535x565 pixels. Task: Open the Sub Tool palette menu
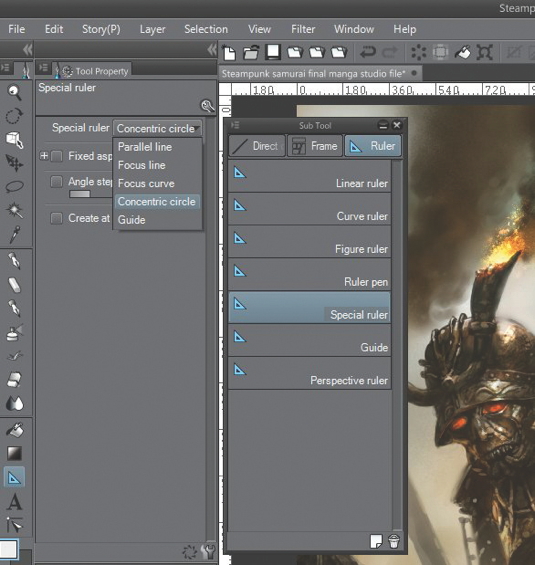[235, 125]
